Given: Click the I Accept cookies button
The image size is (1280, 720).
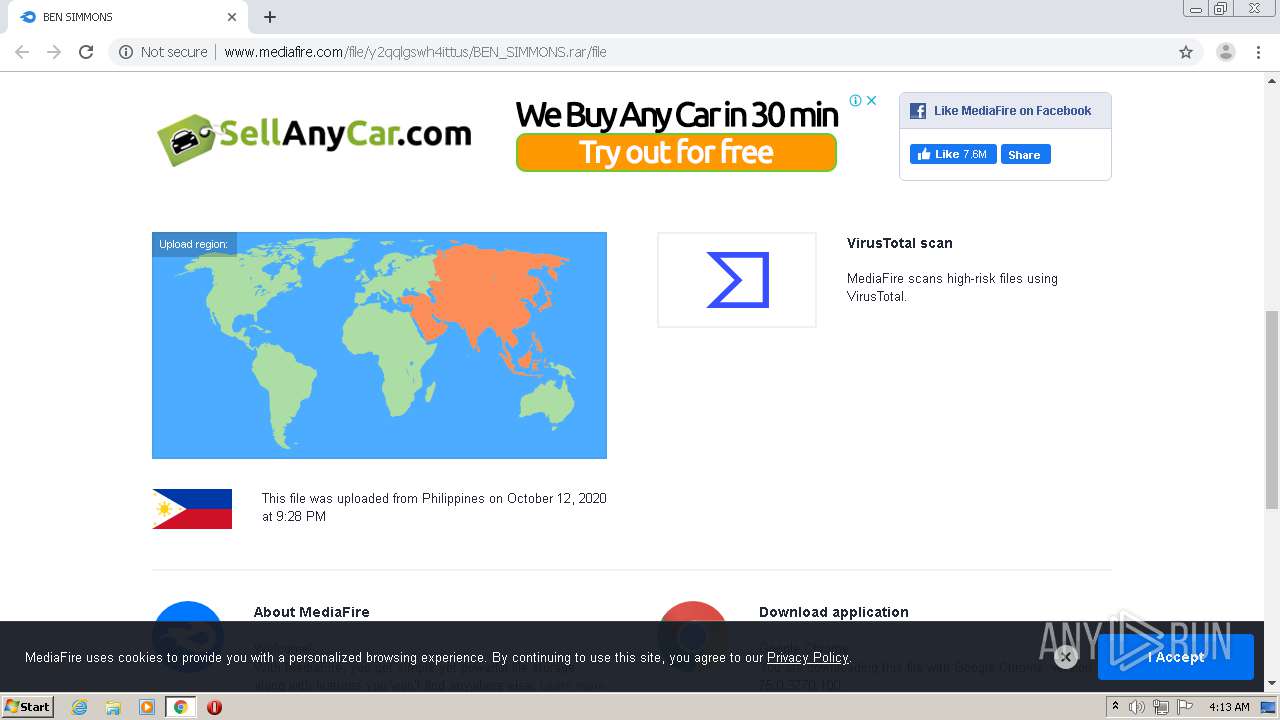Looking at the screenshot, I should coord(1176,657).
